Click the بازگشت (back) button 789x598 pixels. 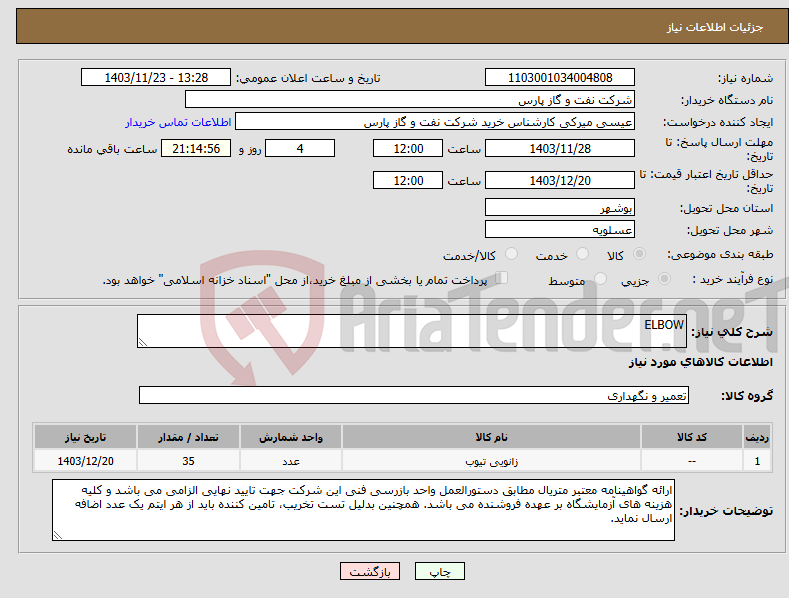(370, 571)
